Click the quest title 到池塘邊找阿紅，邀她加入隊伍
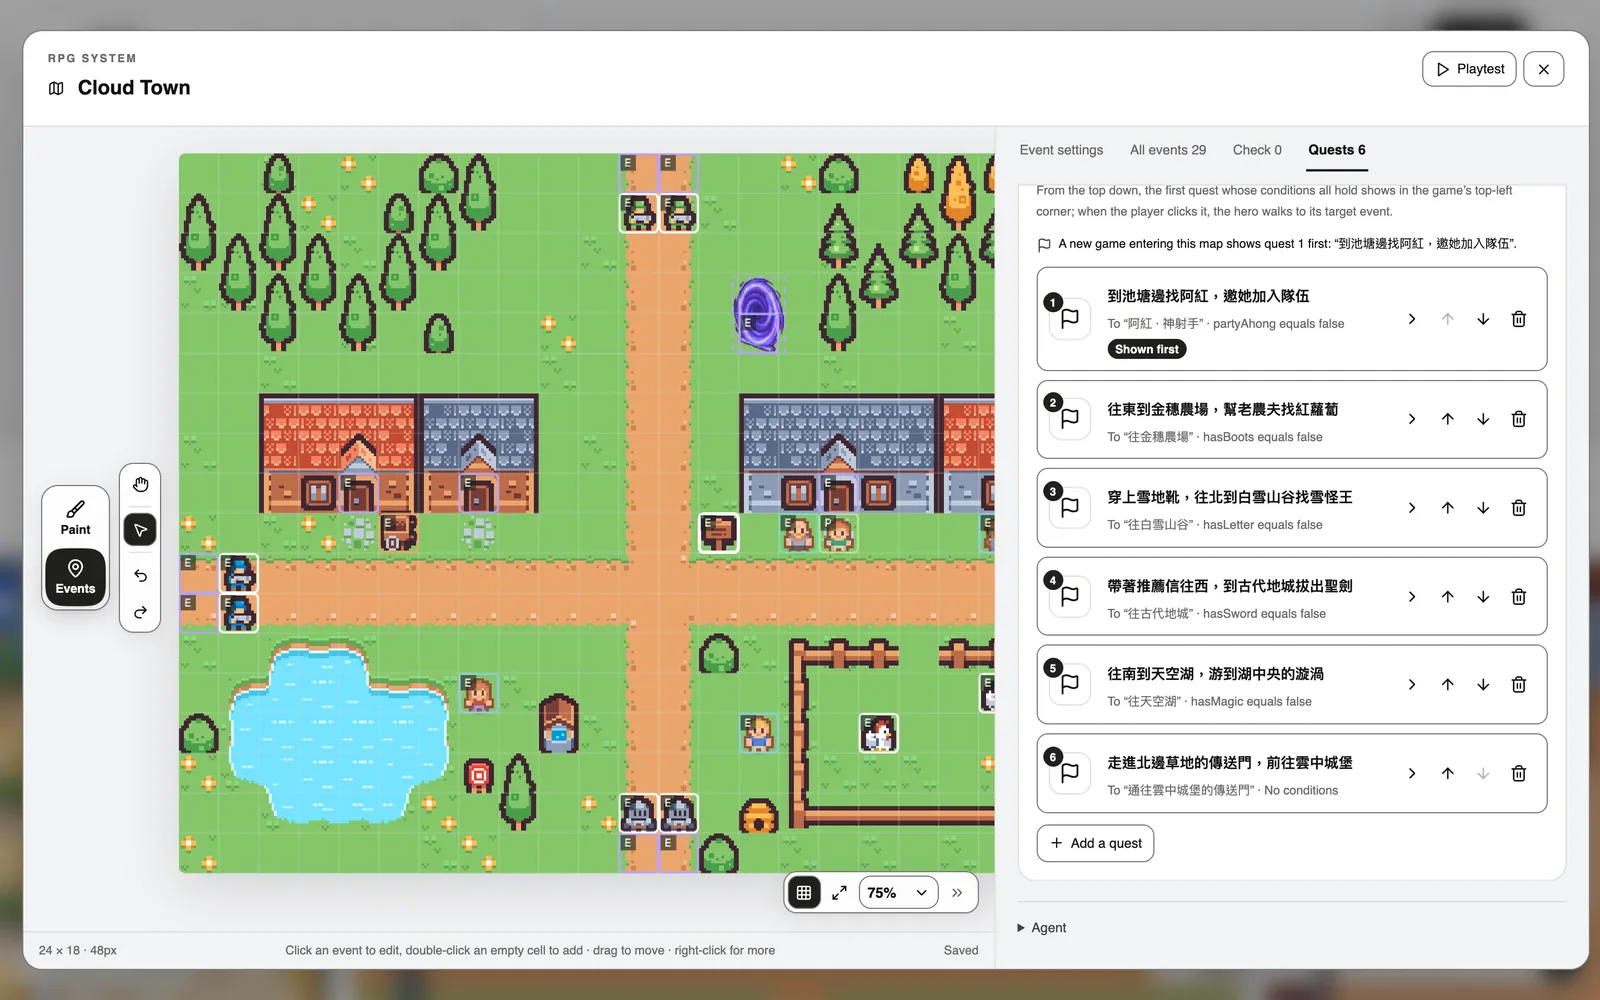 (1208, 296)
